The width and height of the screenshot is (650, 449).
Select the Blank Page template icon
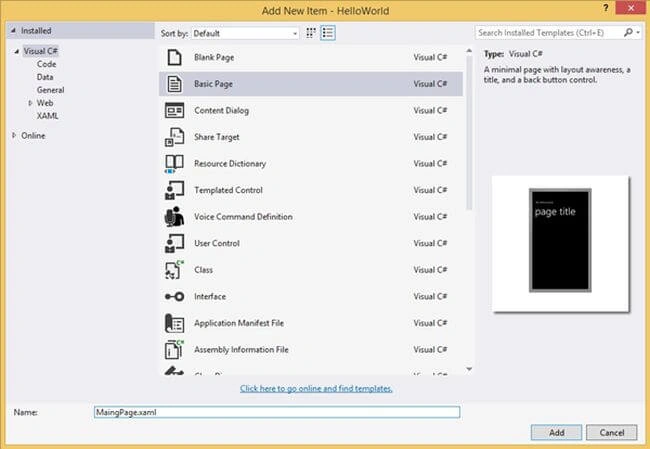tap(174, 57)
